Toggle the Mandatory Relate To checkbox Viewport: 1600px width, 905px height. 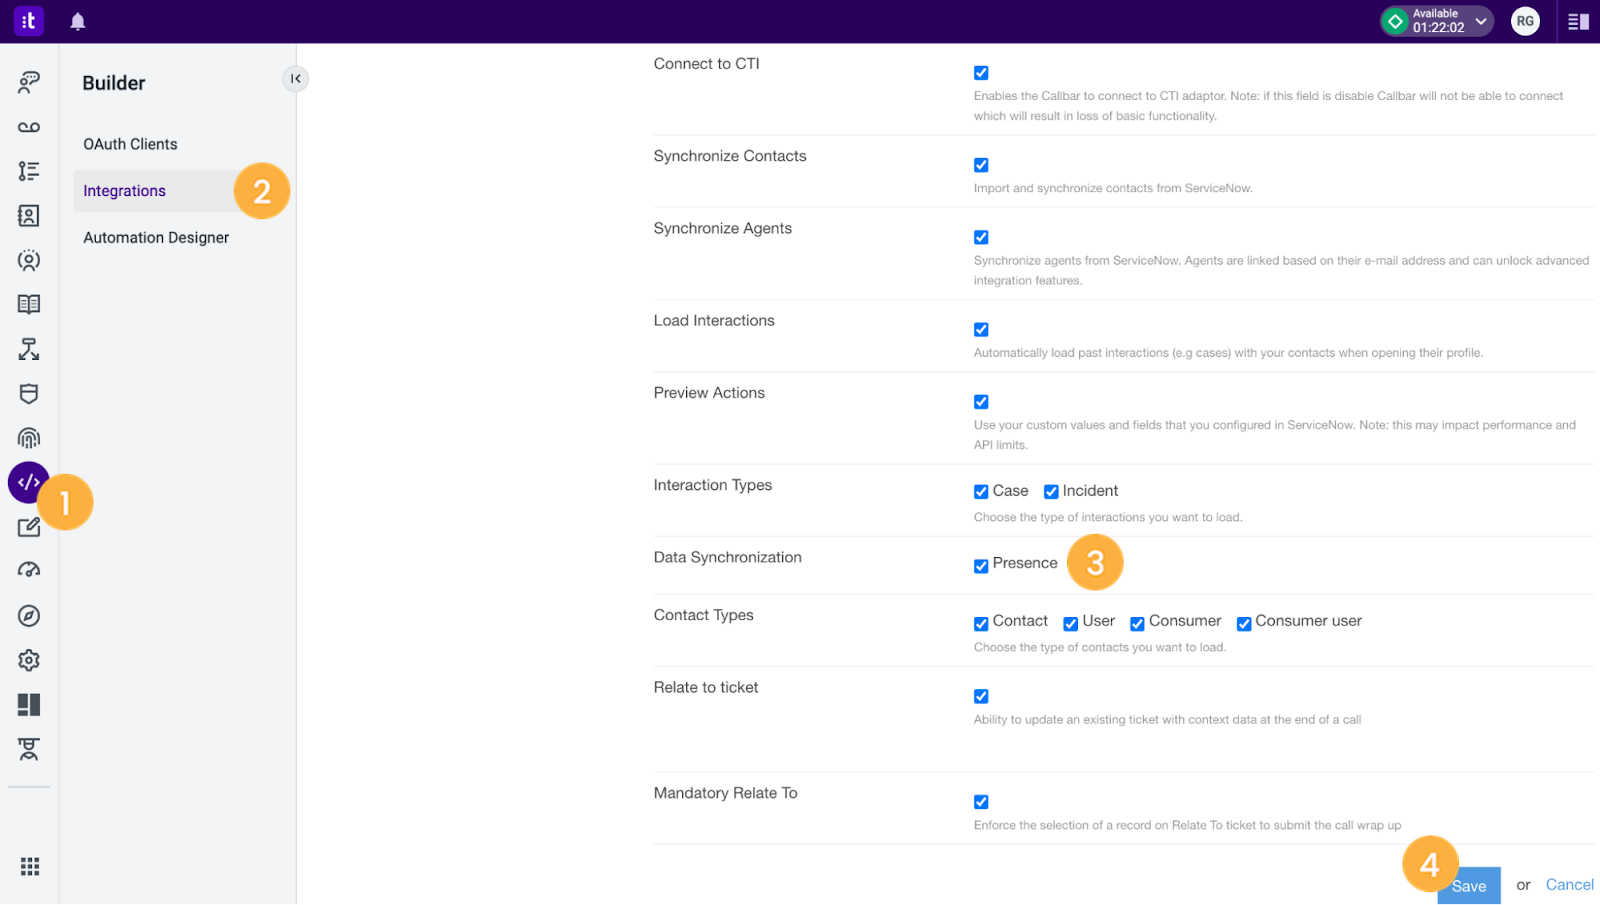click(x=981, y=802)
